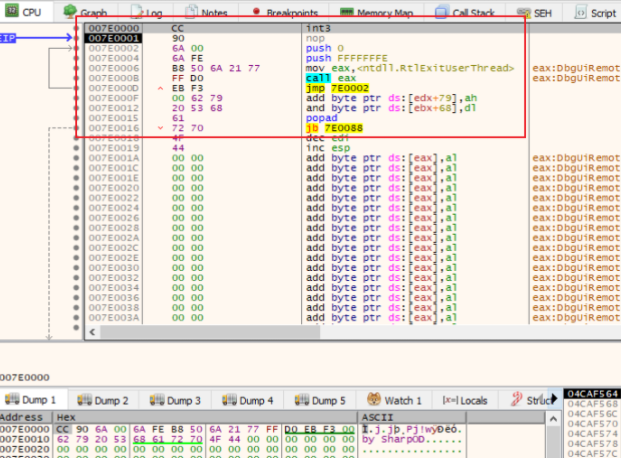Viewport: 621px width, 458px height.
Task: Select CC byte in dump row 007E0000
Action: click(63, 429)
